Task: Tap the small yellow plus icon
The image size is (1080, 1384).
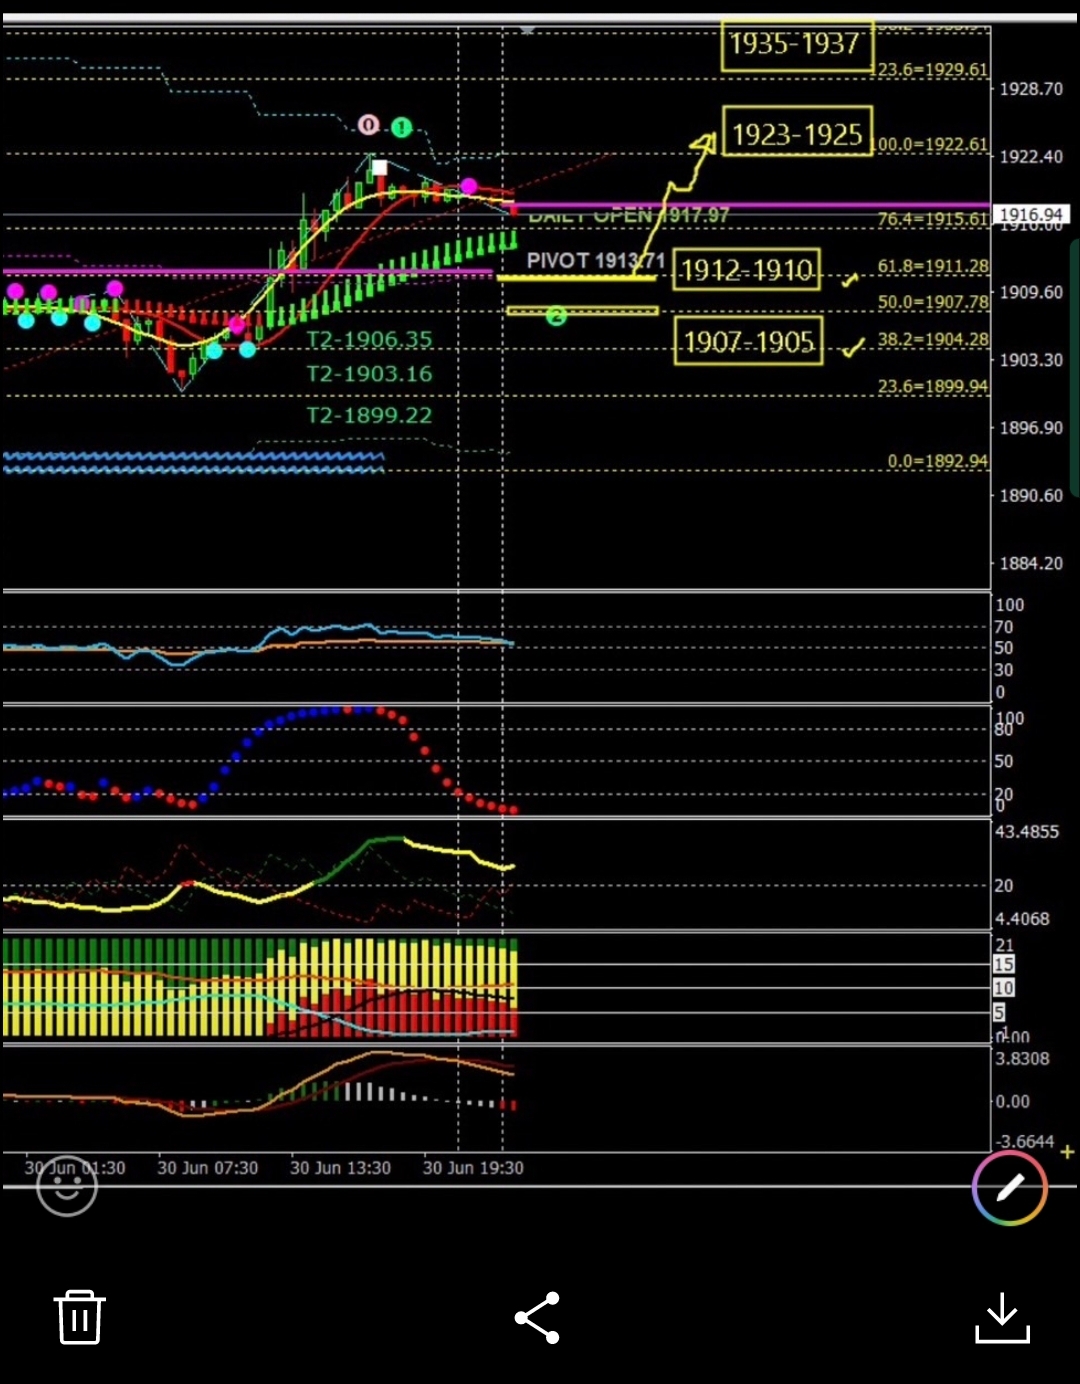Action: [1067, 1152]
